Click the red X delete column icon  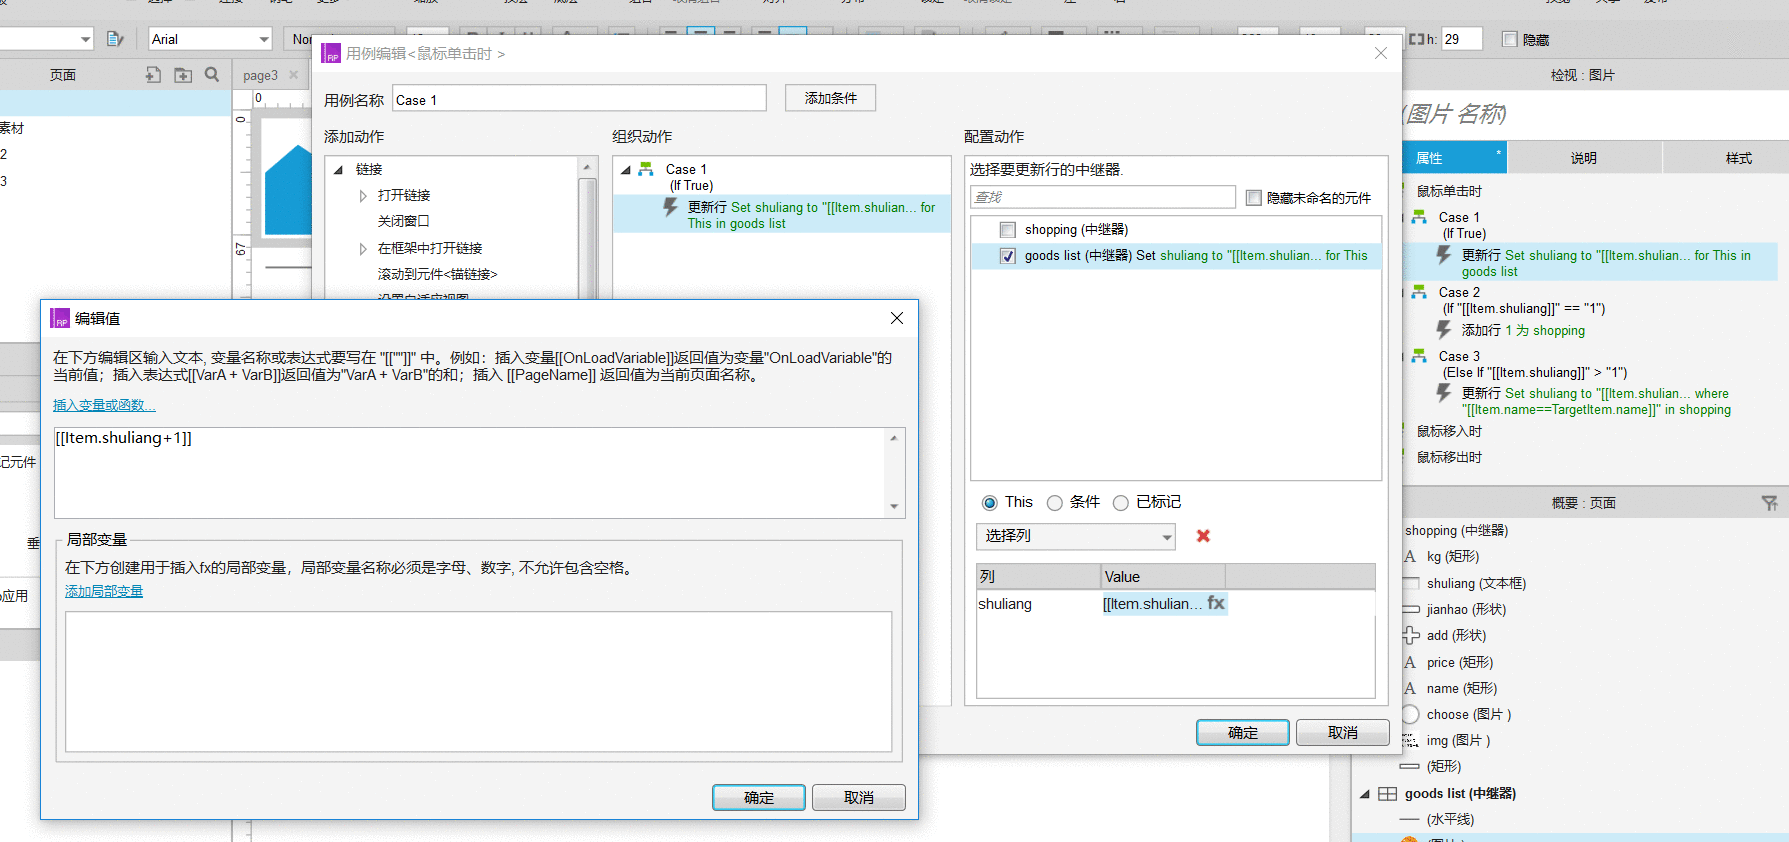(1203, 536)
